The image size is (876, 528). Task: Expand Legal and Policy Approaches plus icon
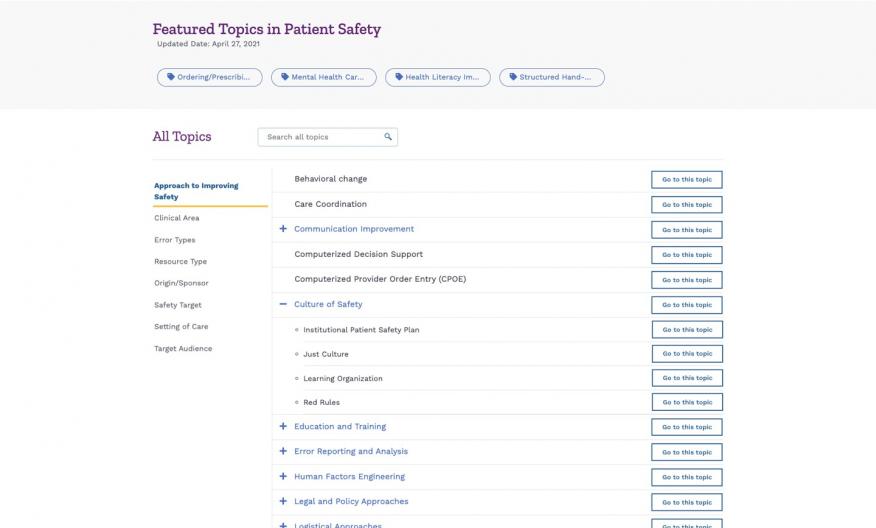point(283,502)
